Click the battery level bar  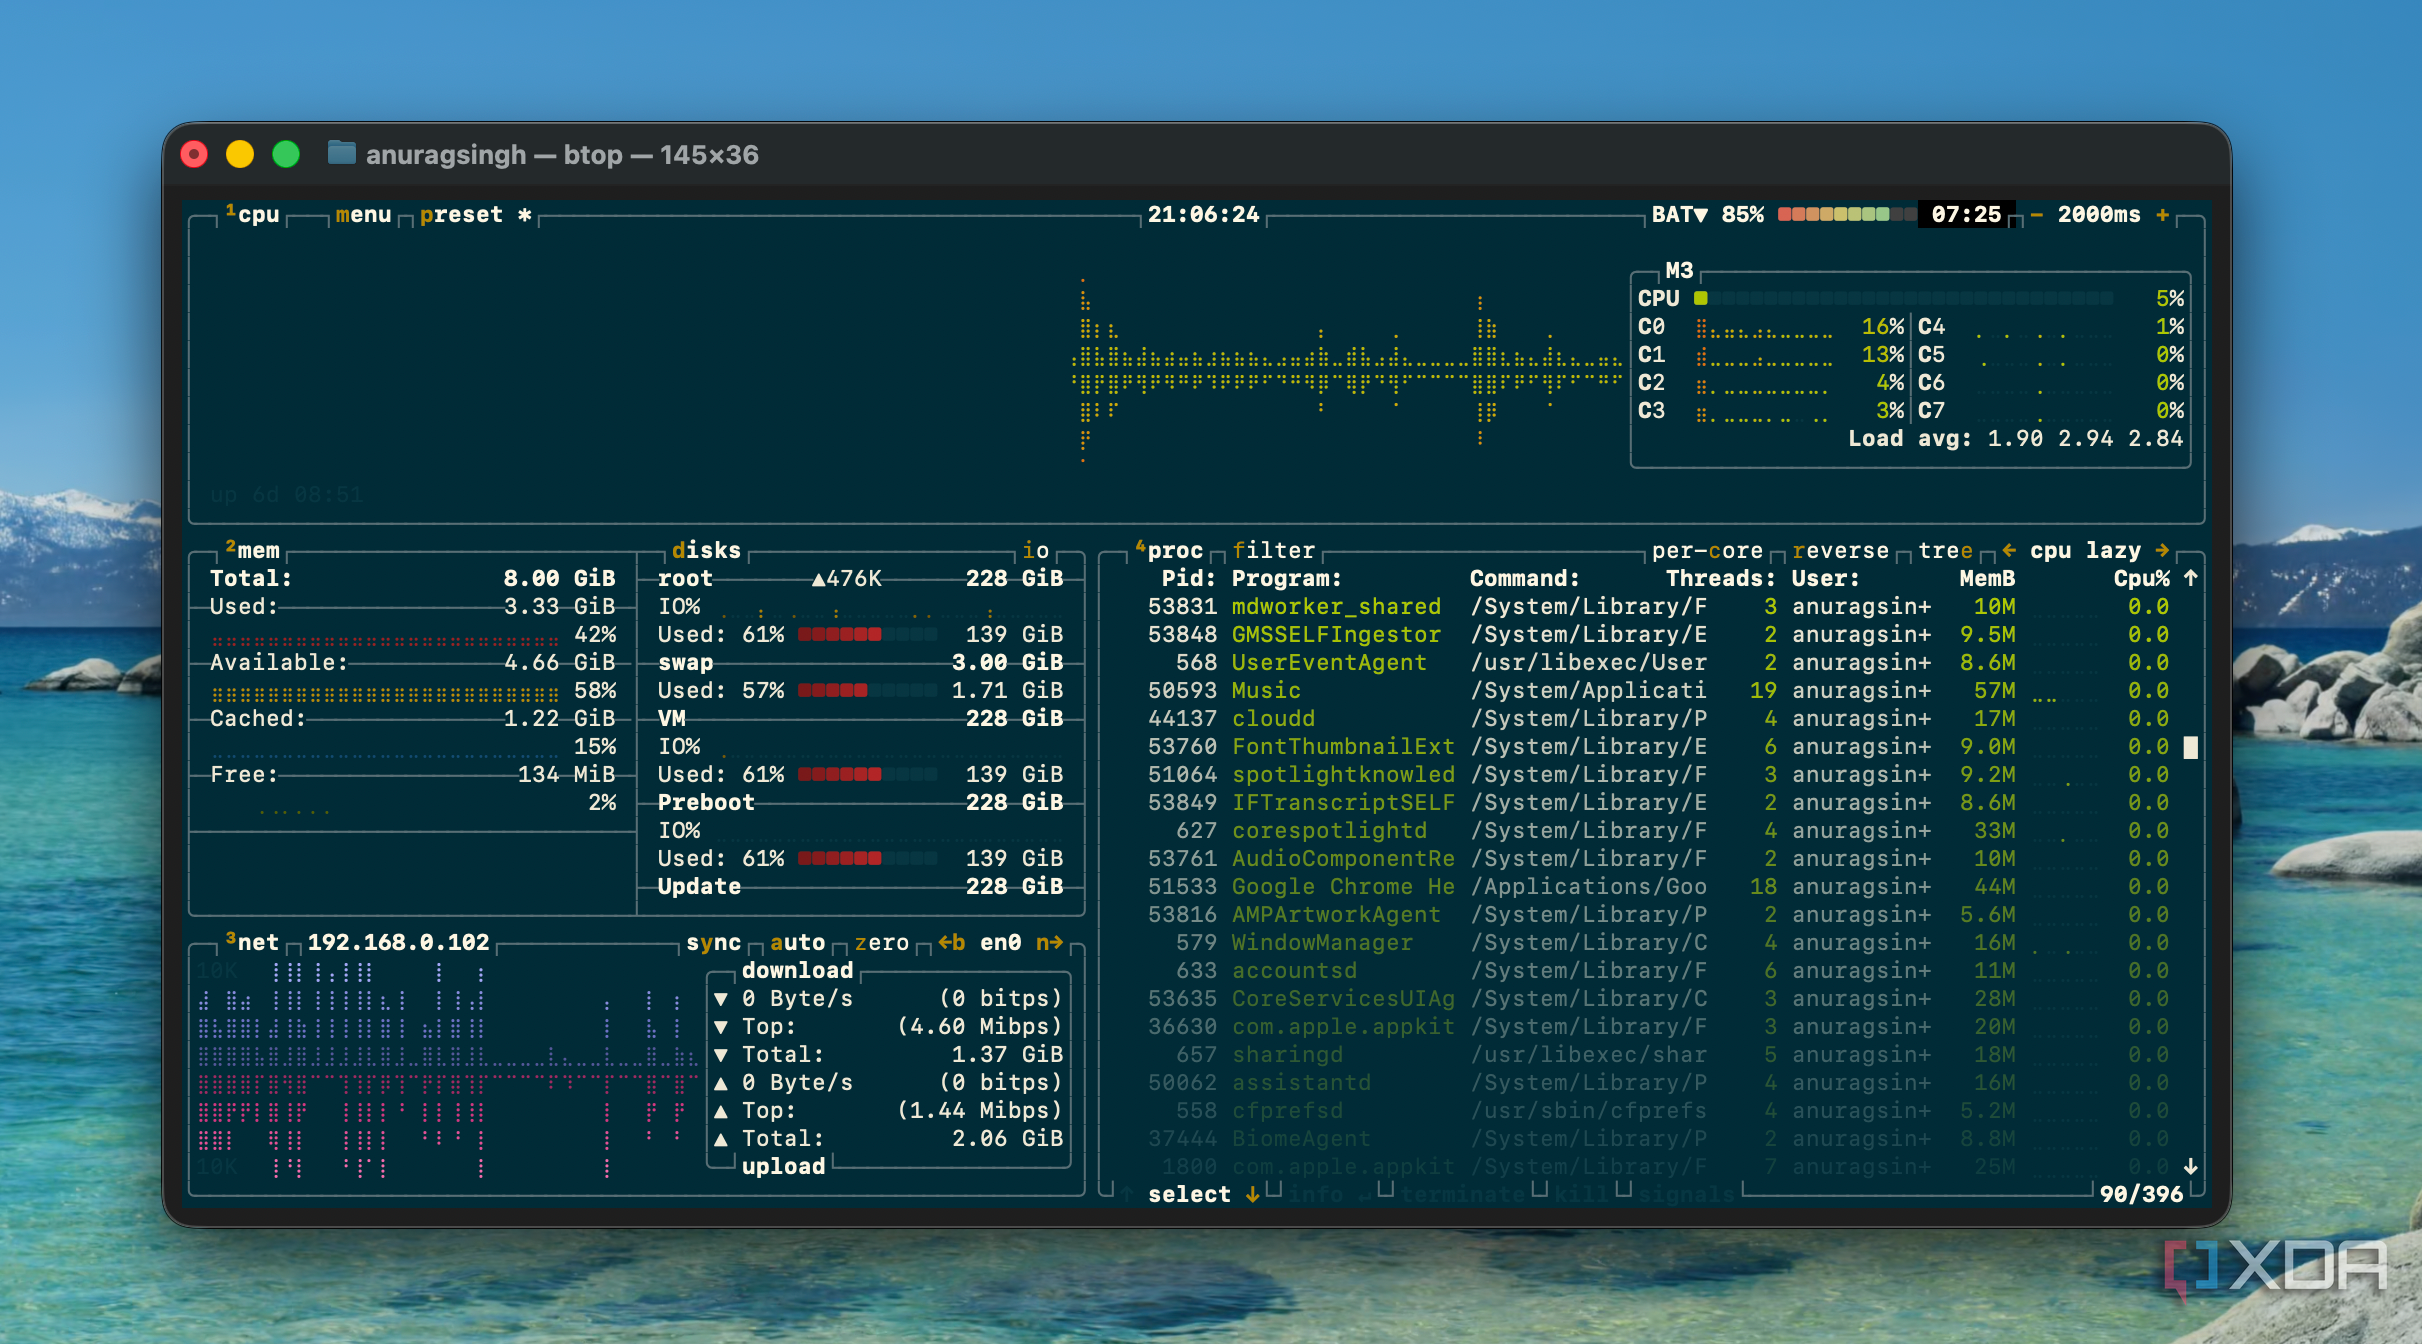pyautogui.click(x=1846, y=214)
